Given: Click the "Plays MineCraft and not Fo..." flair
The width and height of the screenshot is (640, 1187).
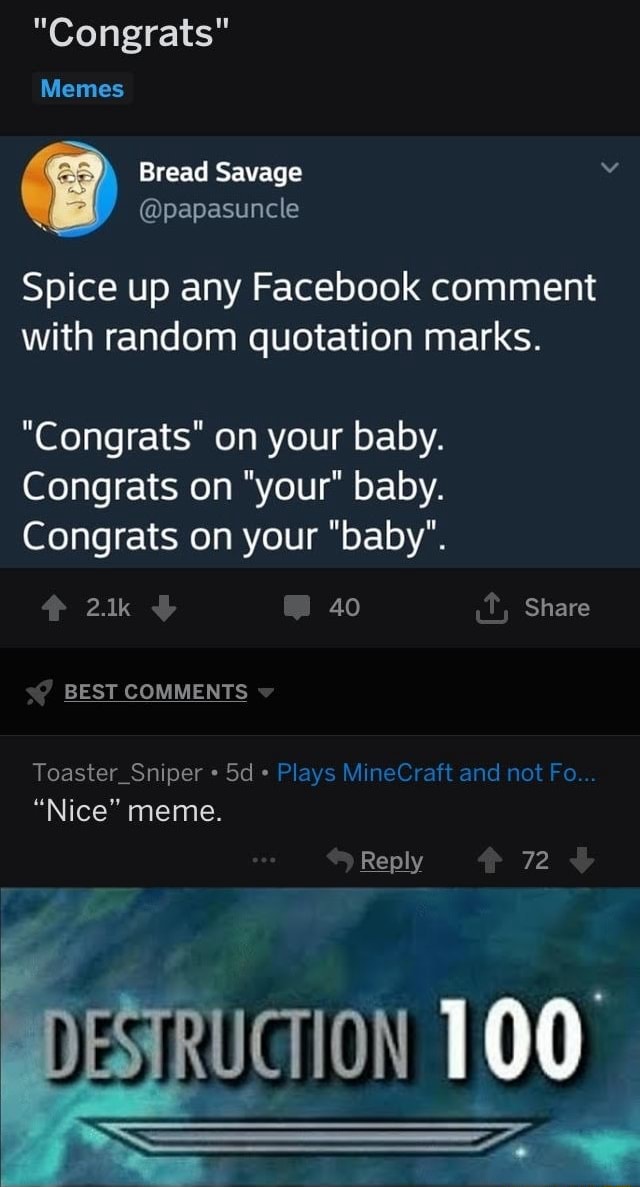Looking at the screenshot, I should 436,772.
